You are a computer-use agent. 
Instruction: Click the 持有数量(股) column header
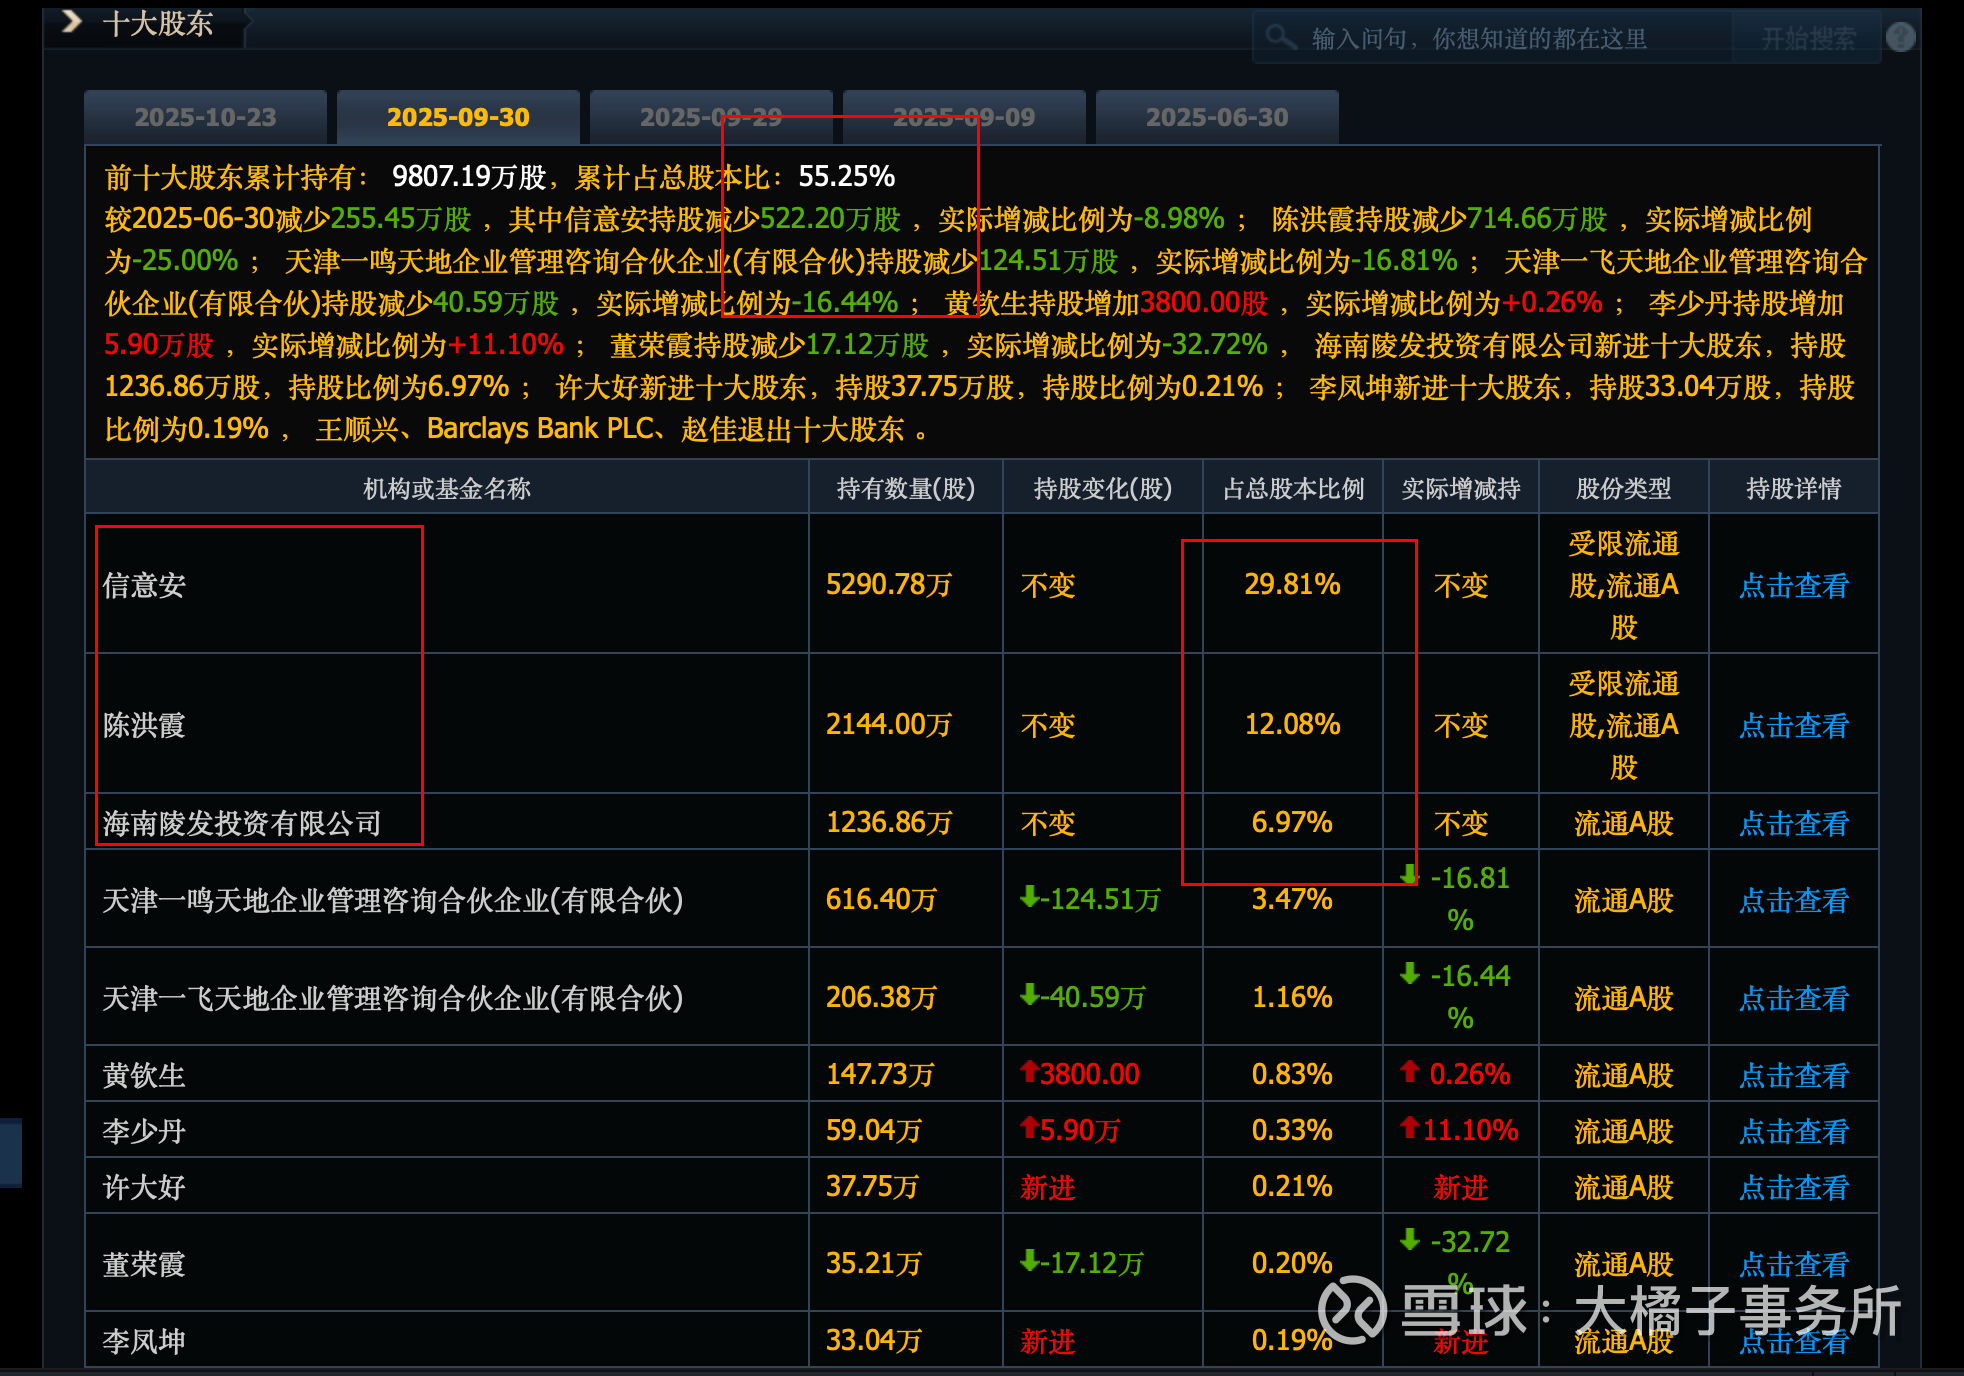pyautogui.click(x=905, y=488)
